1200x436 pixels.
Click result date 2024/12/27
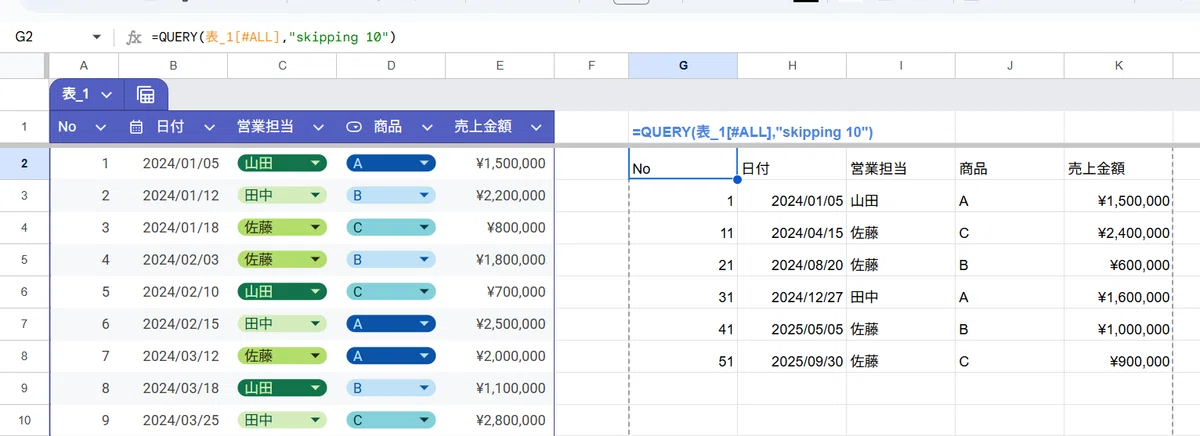pyautogui.click(x=808, y=298)
